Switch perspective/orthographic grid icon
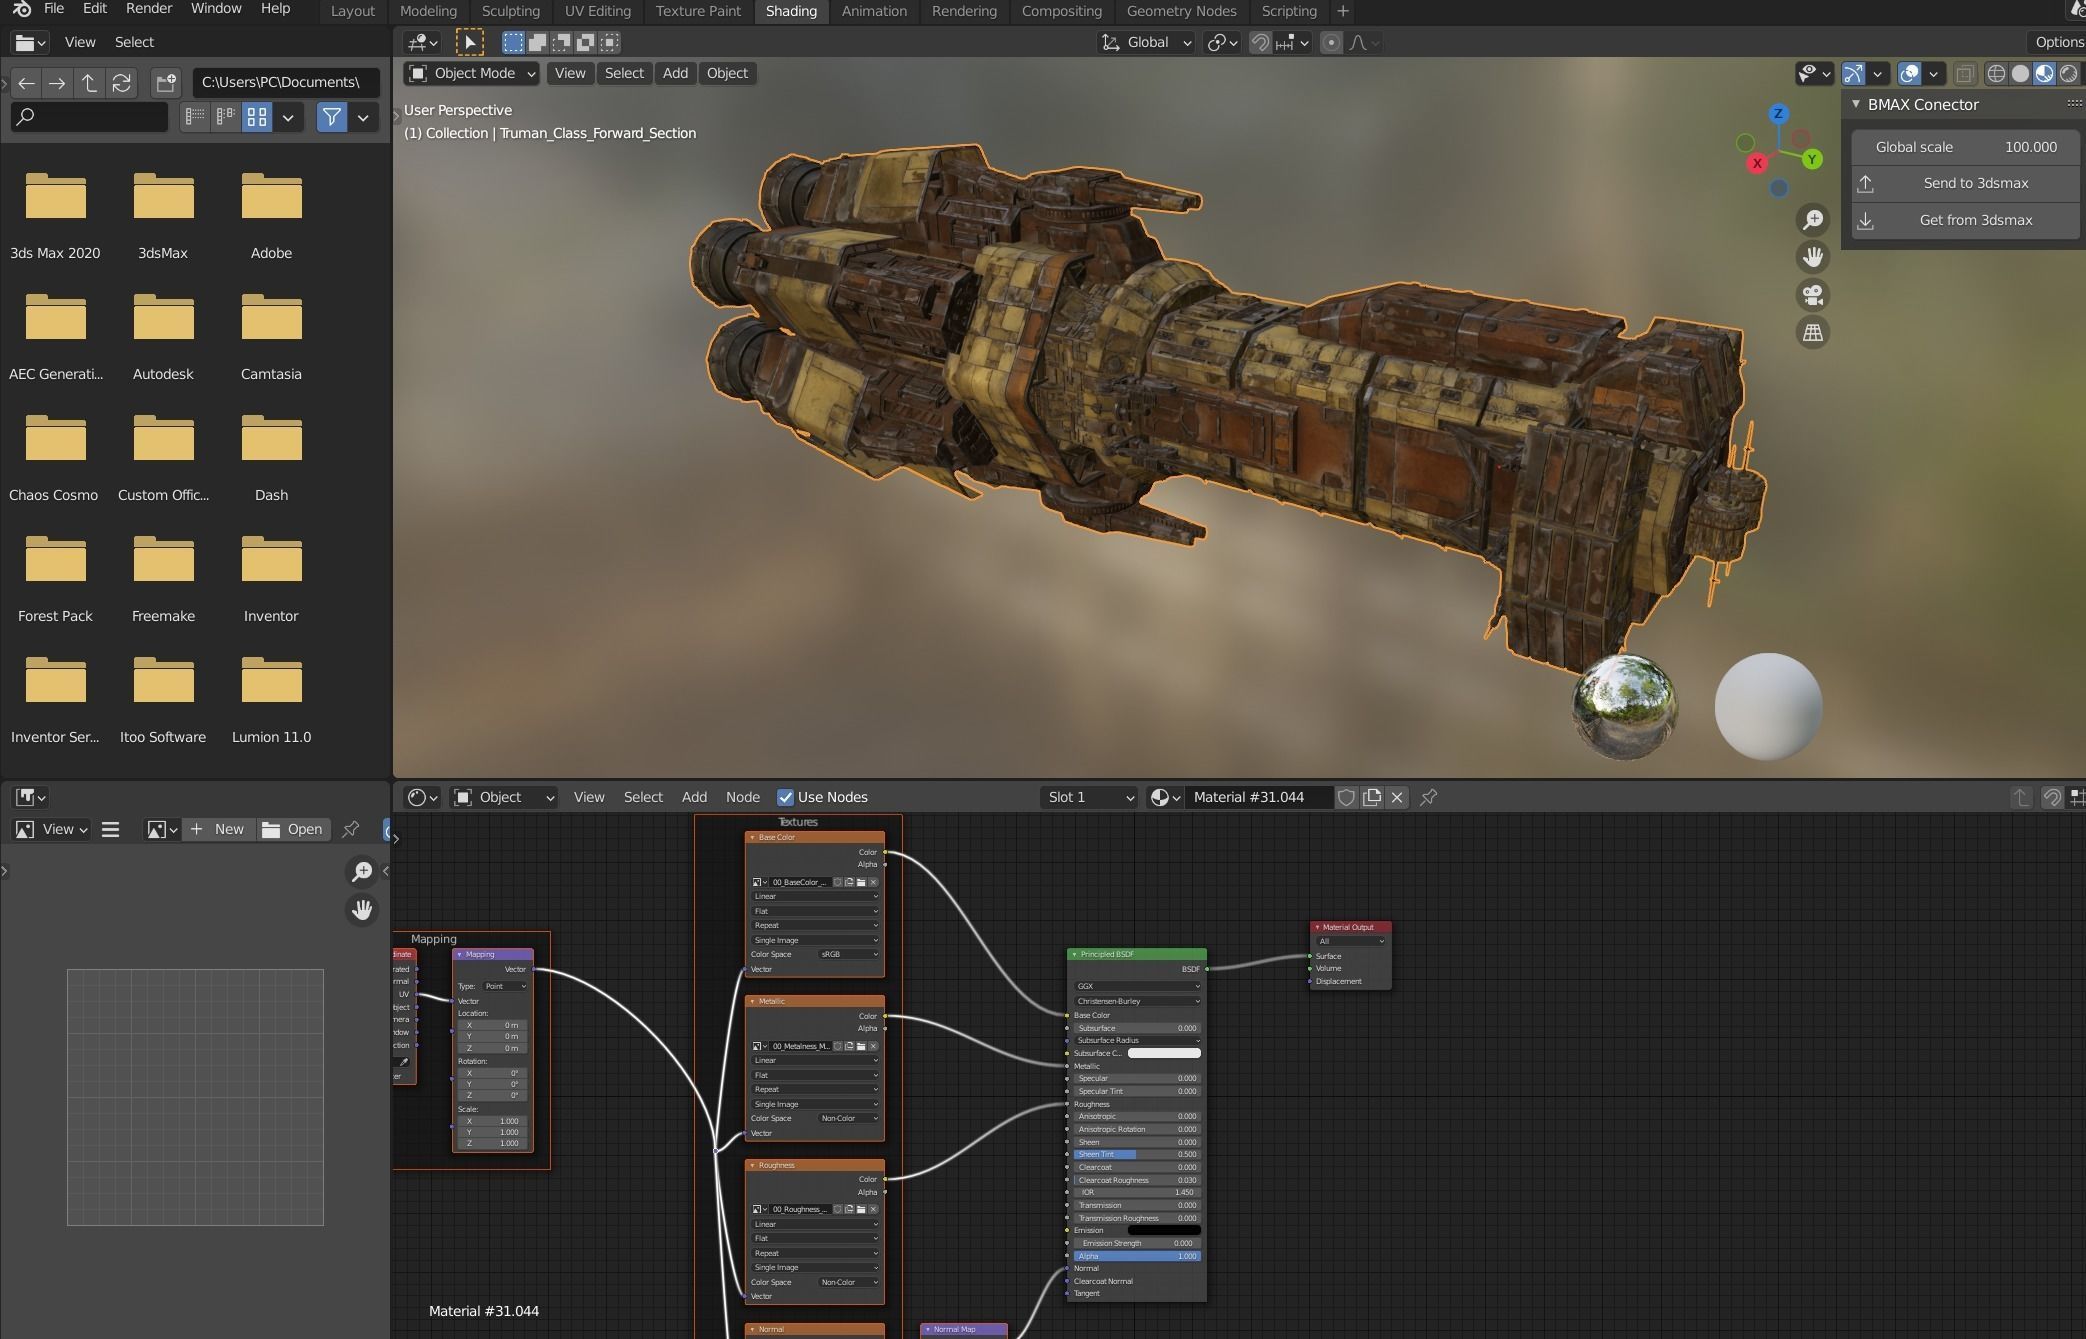The image size is (2086, 1339). tap(1812, 332)
